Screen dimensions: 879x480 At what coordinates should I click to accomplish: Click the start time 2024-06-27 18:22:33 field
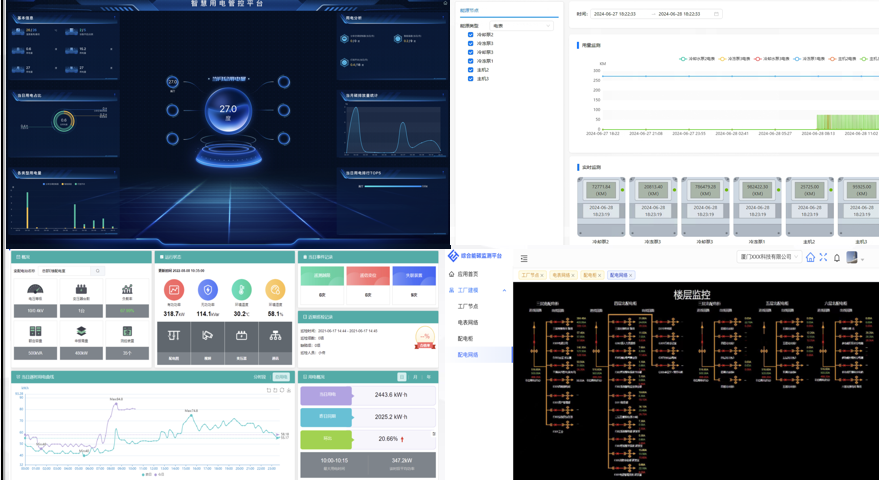pyautogui.click(x=614, y=14)
